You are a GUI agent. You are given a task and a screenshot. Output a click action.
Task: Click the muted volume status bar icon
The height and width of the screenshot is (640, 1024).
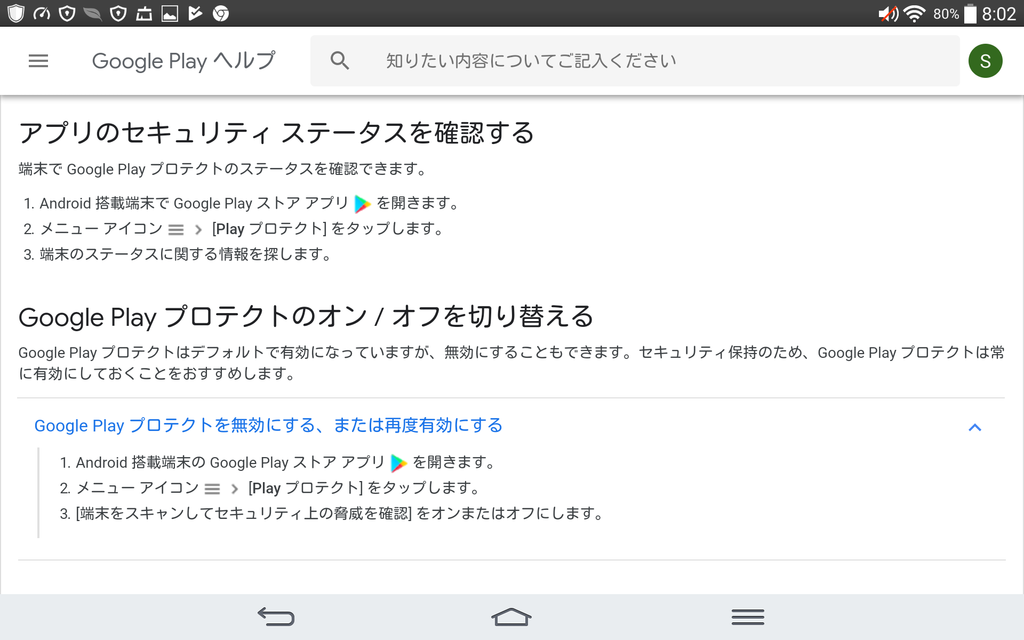pos(888,13)
